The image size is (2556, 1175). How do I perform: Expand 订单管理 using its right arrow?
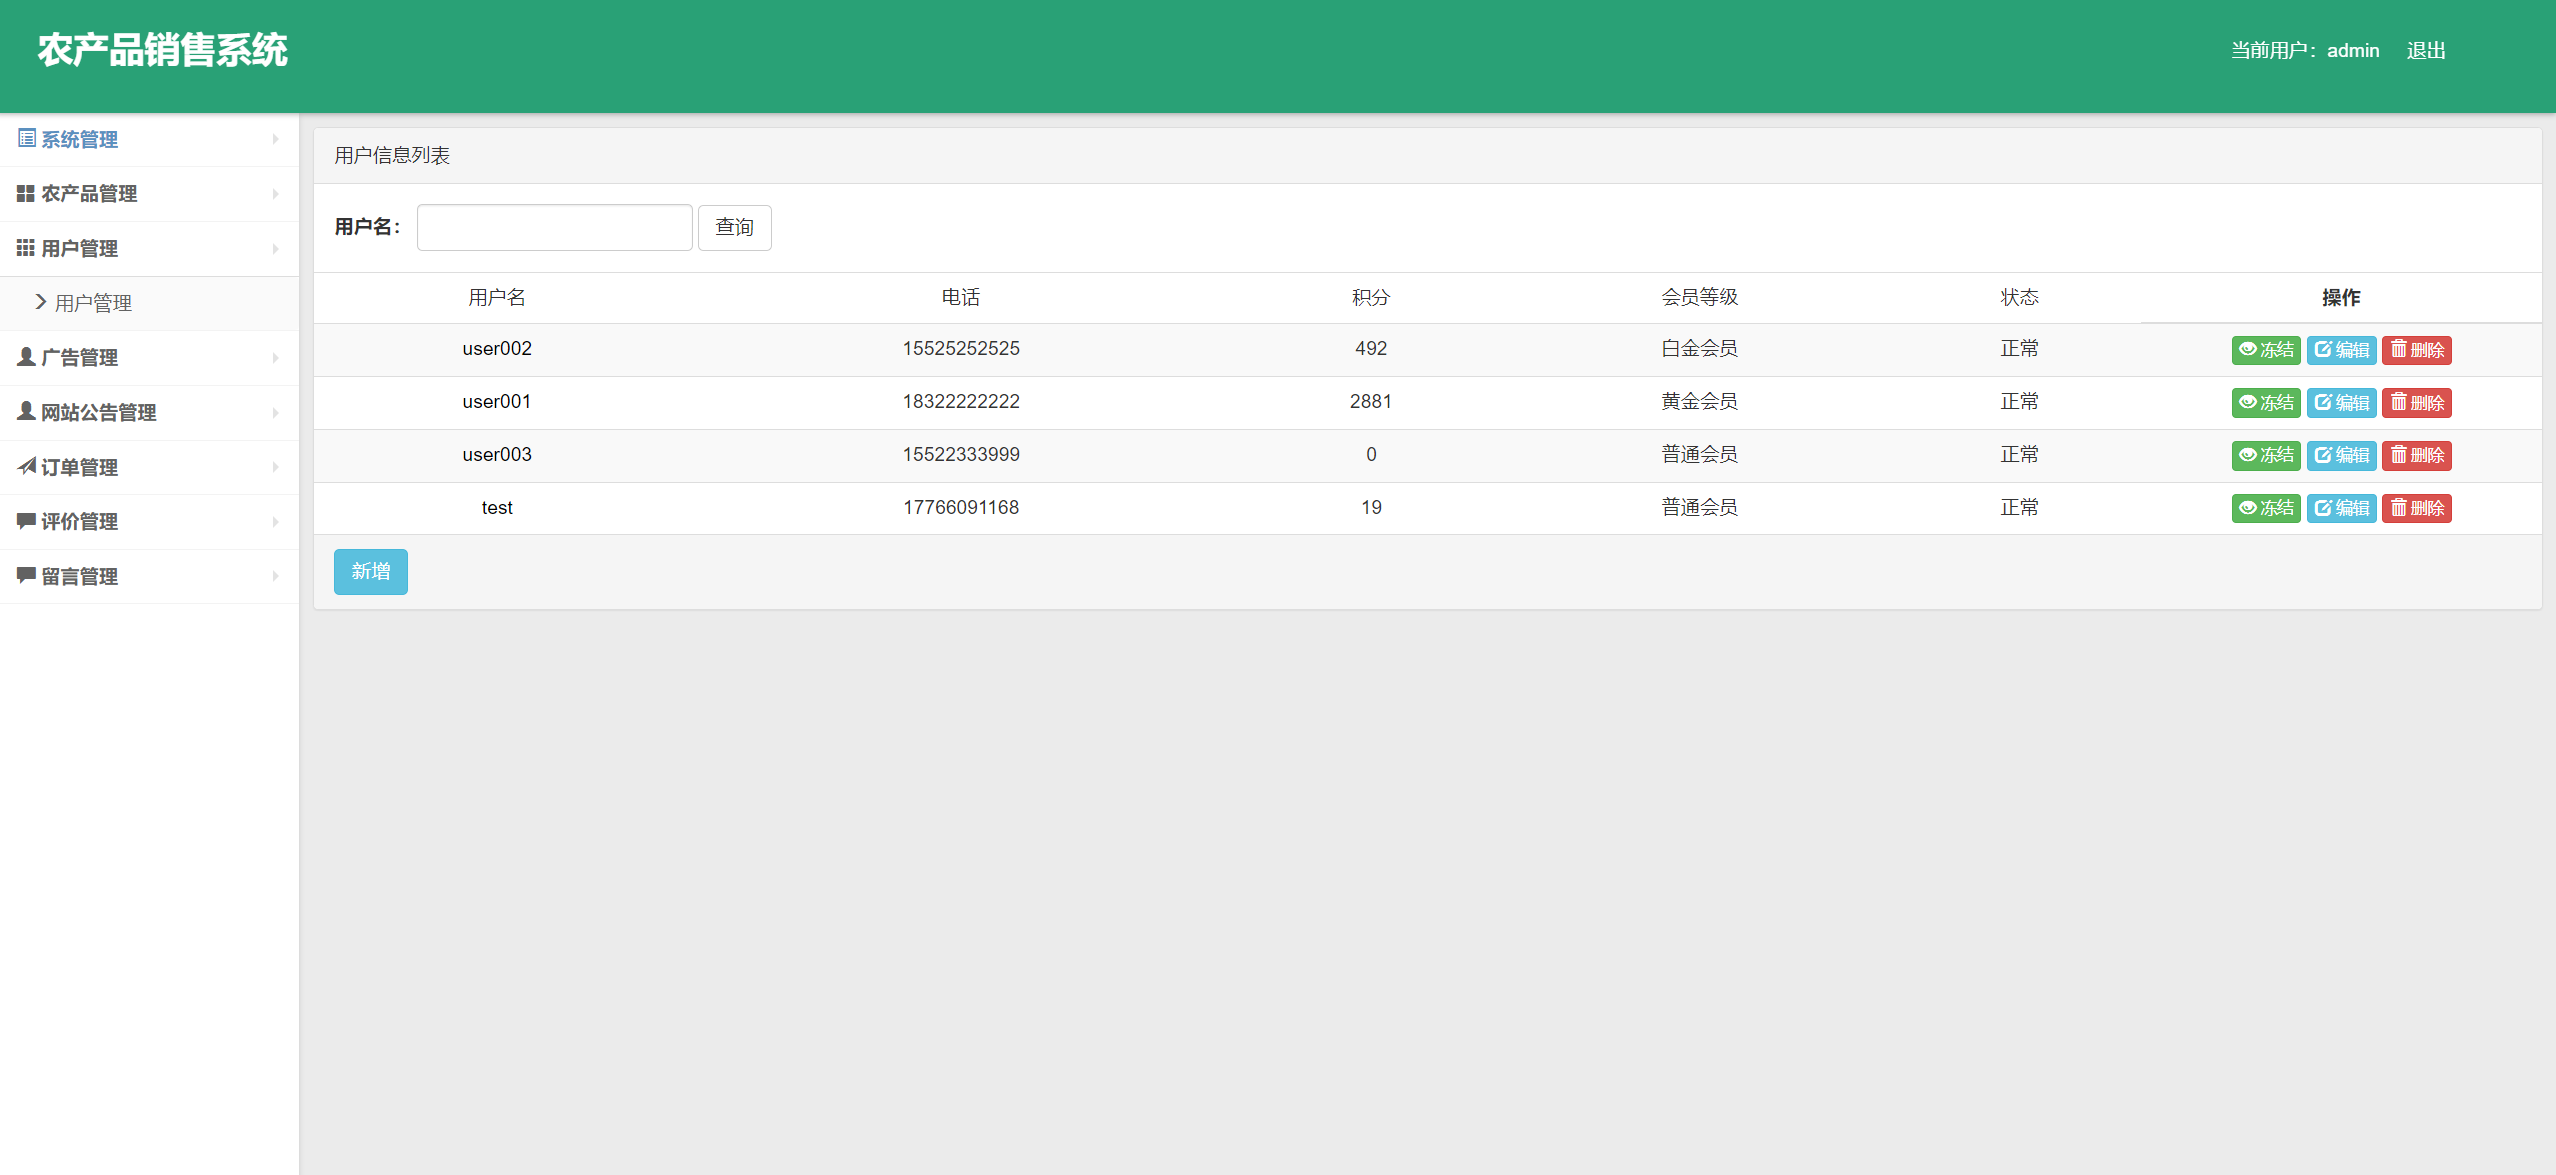pyautogui.click(x=275, y=467)
